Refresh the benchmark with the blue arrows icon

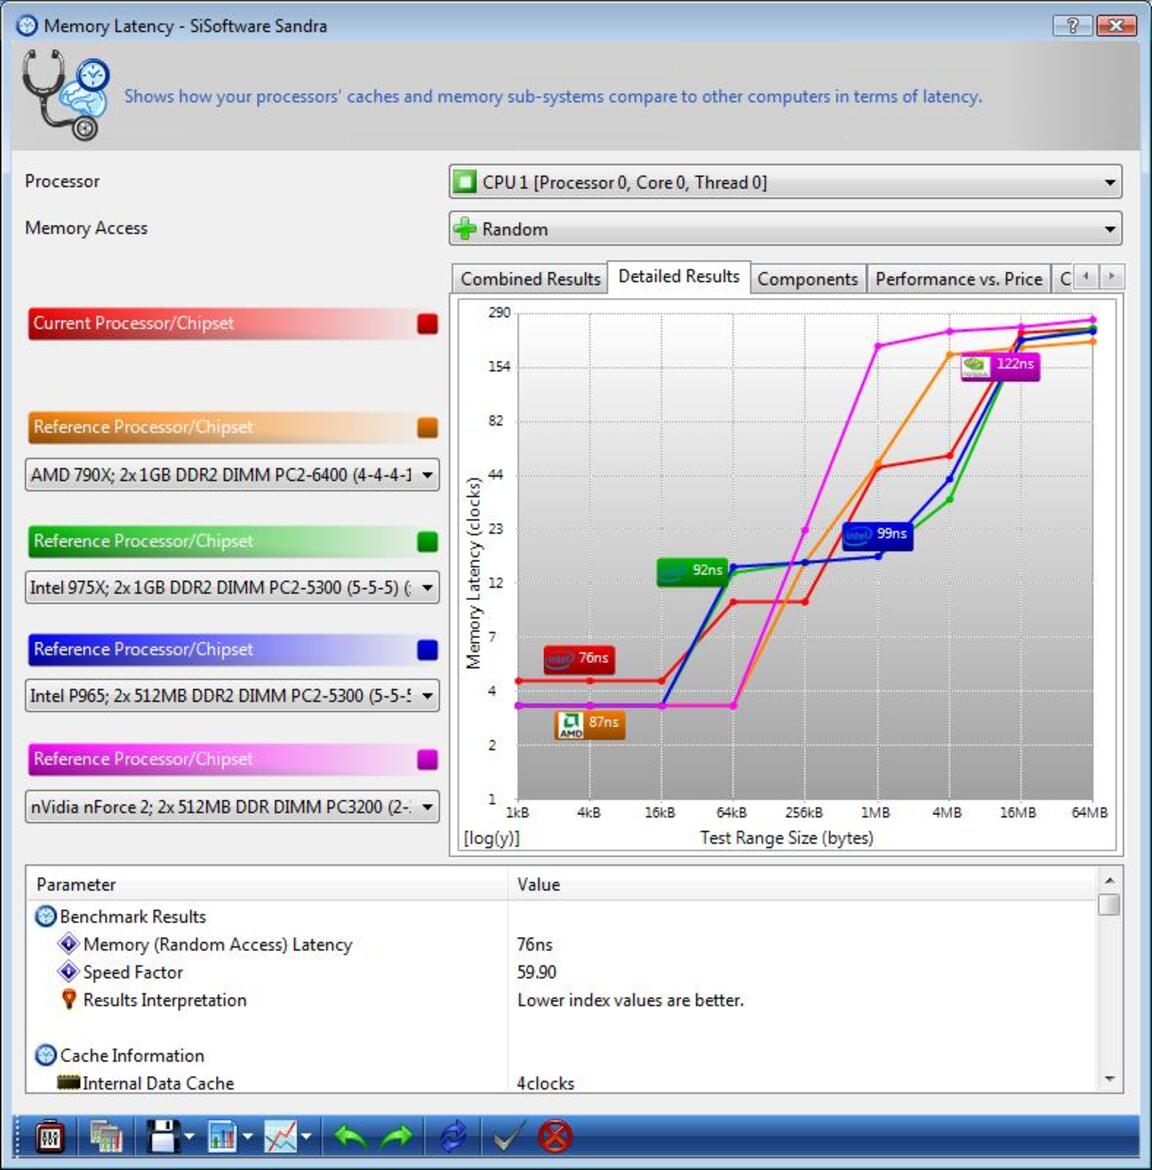point(453,1137)
